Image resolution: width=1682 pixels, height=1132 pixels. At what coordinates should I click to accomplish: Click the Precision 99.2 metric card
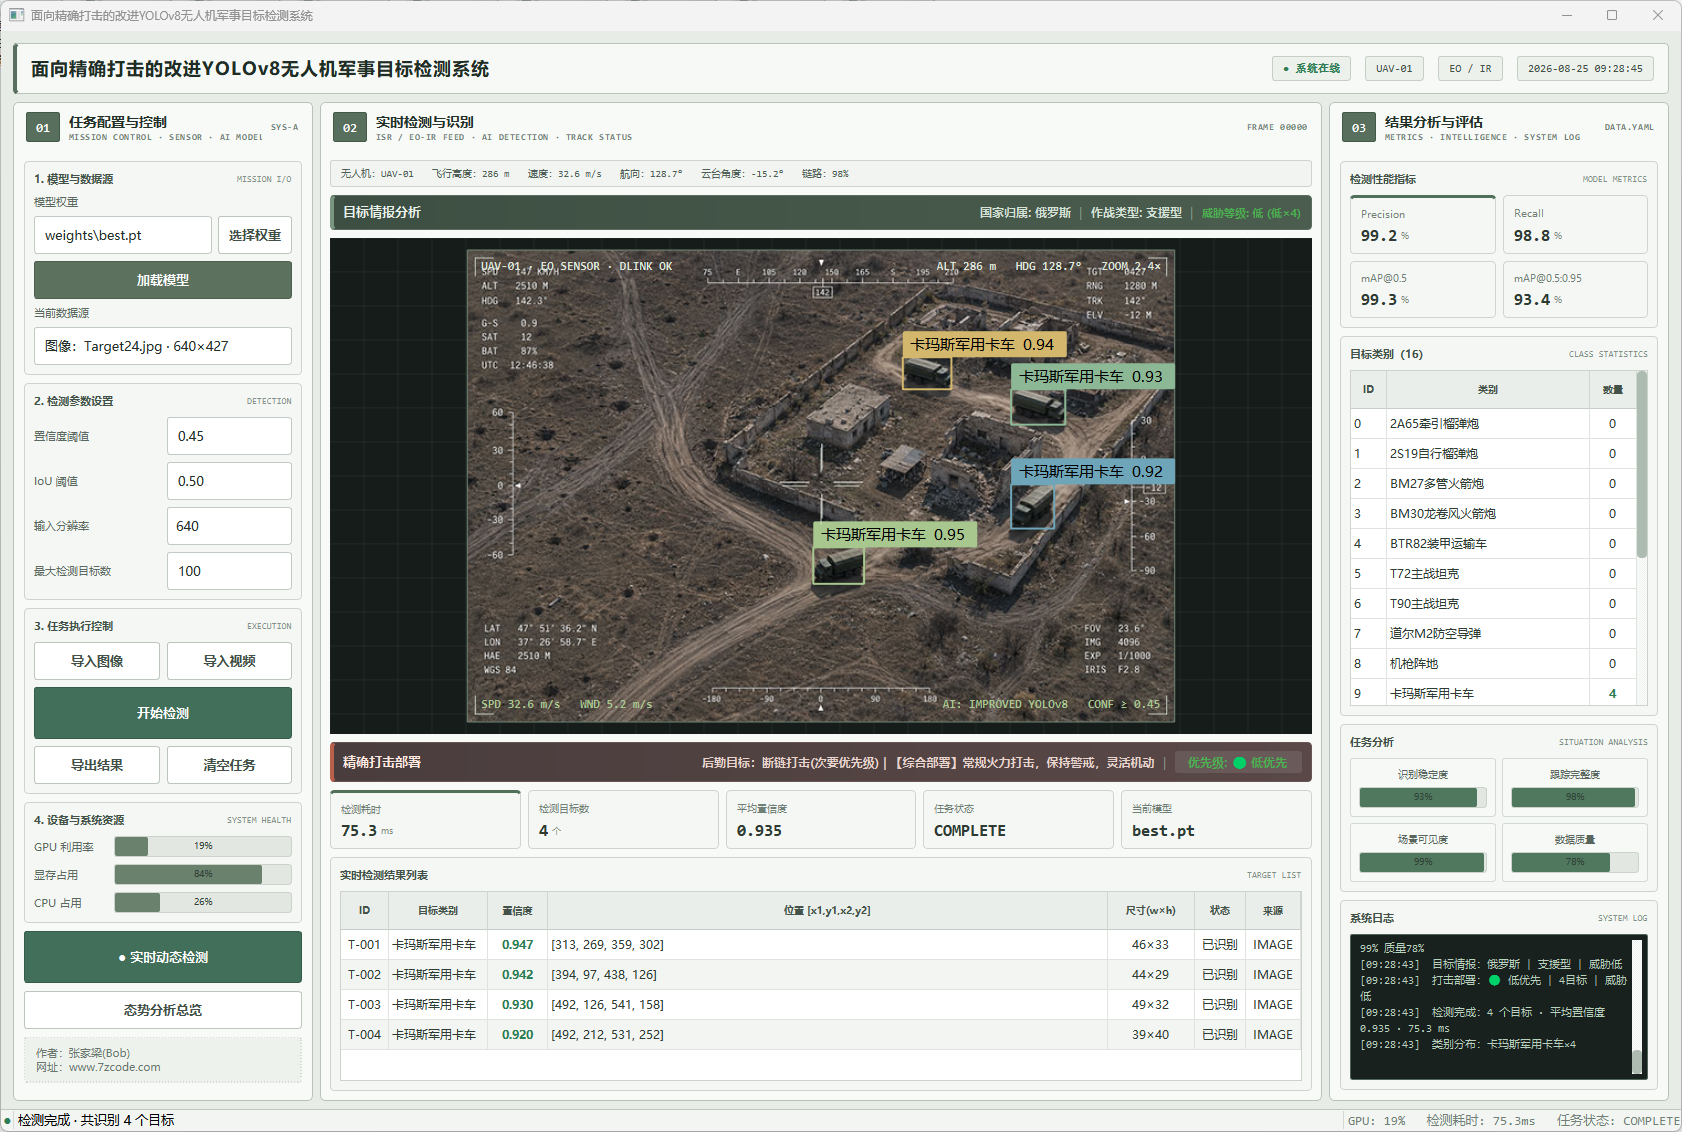click(x=1422, y=225)
